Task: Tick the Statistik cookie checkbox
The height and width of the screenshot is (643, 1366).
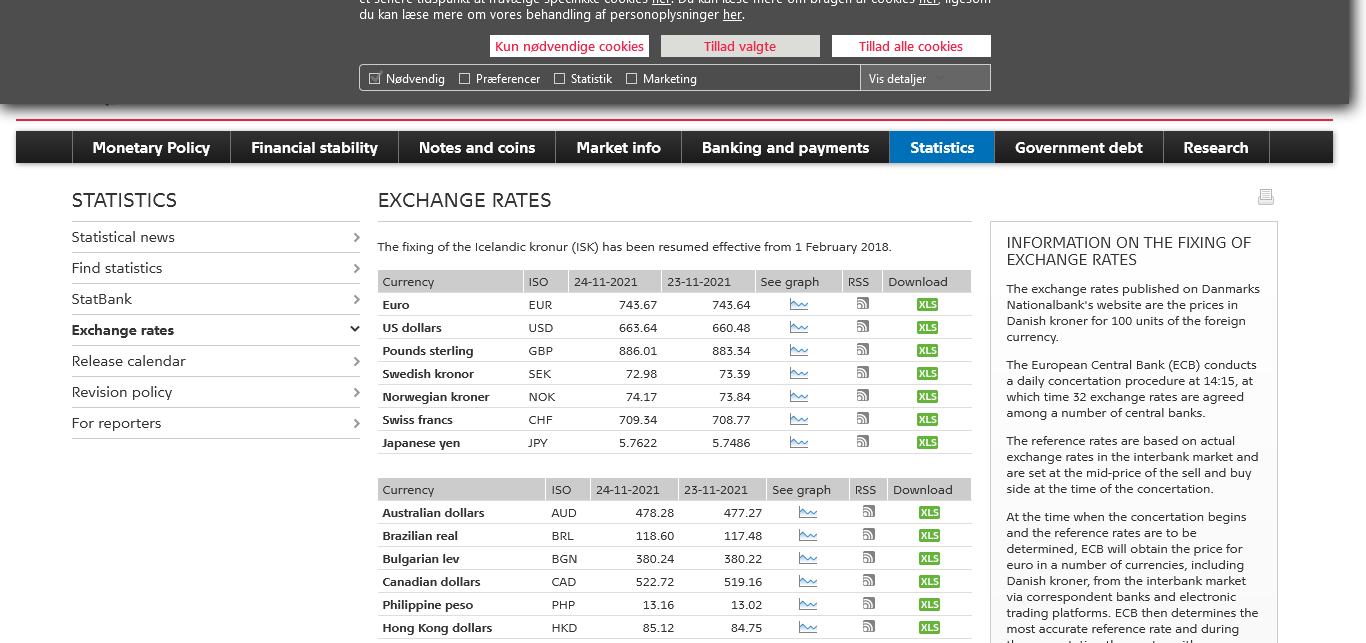Action: 560,79
